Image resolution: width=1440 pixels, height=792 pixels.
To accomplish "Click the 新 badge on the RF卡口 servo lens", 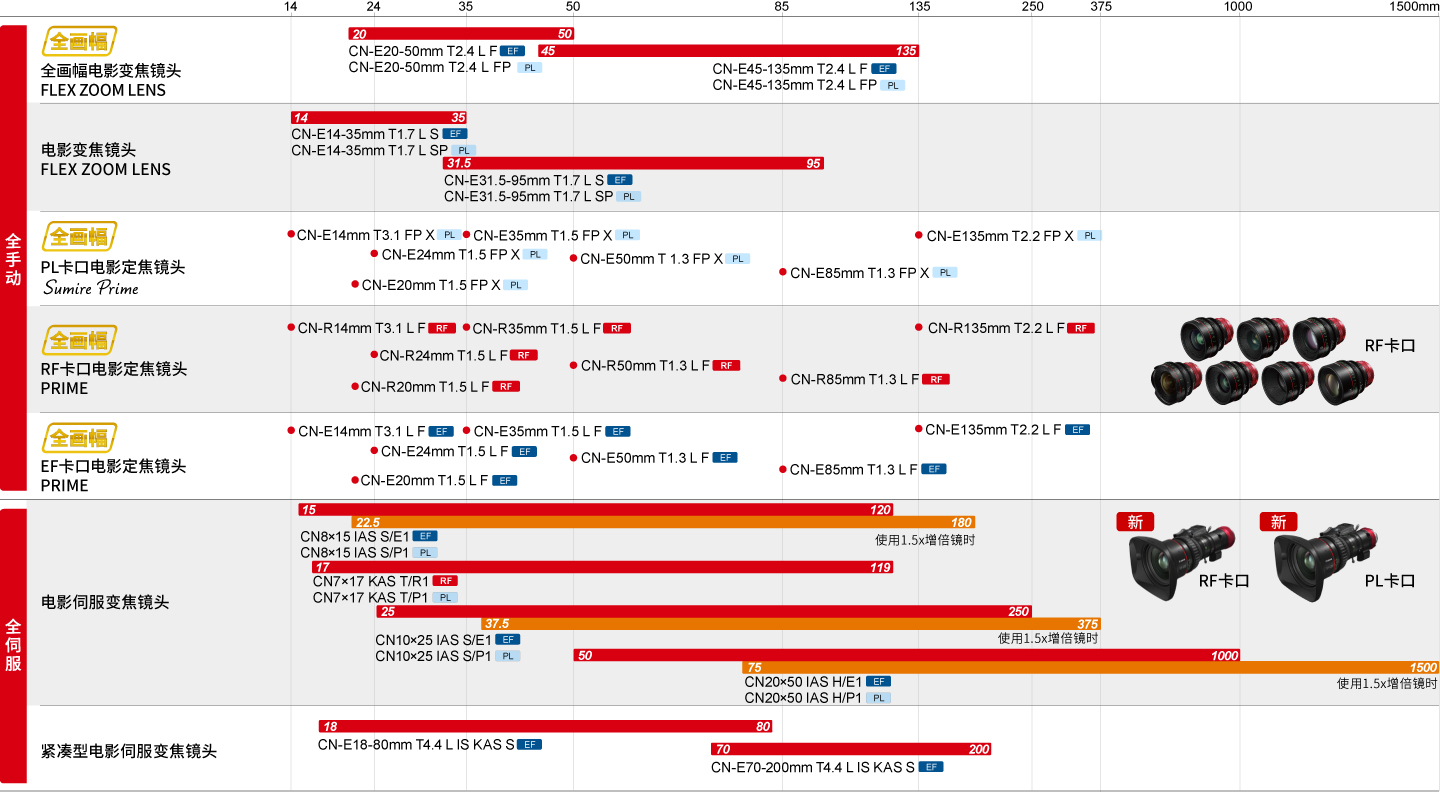I will click(x=1135, y=521).
